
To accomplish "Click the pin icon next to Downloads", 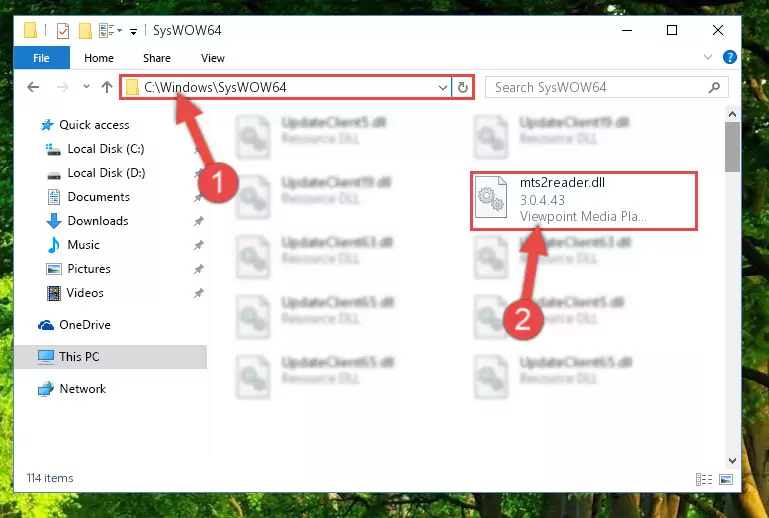I will [199, 221].
